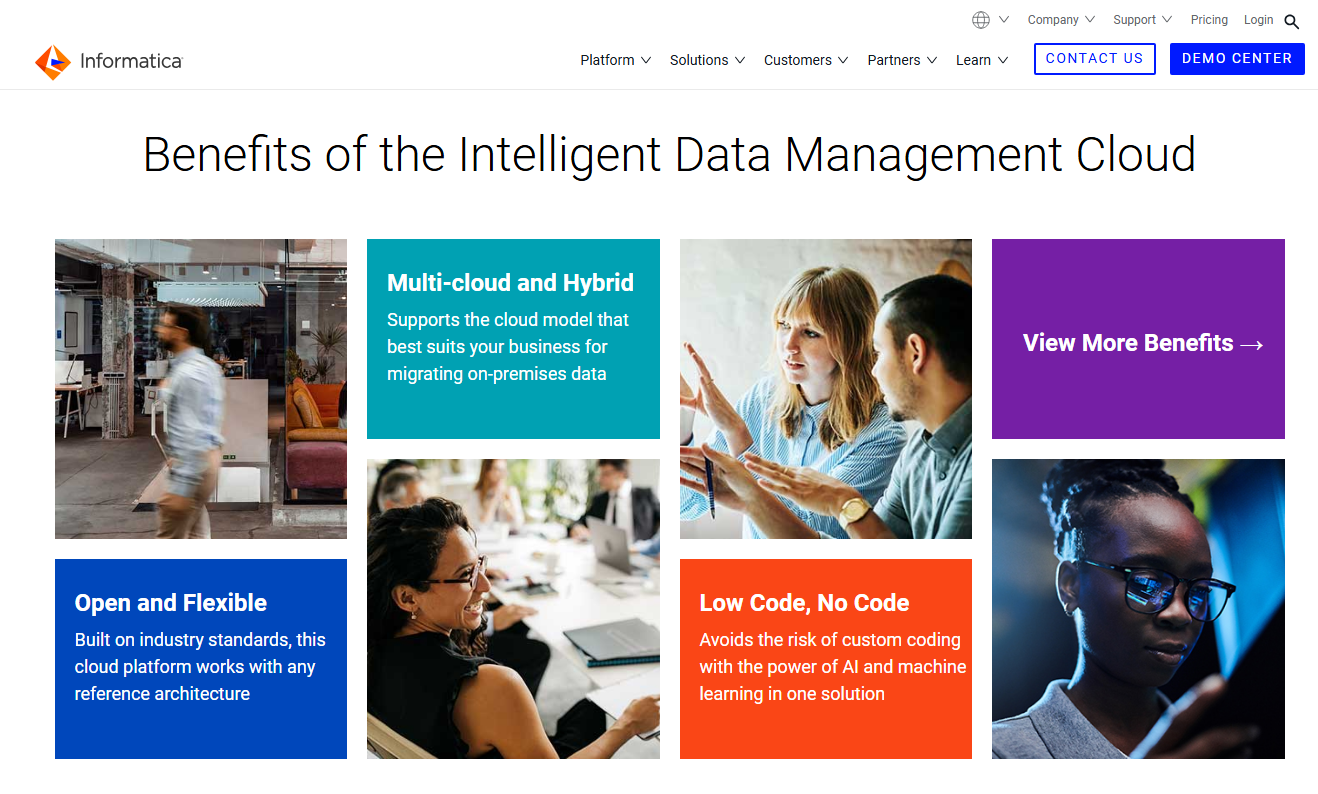Image resolution: width=1318 pixels, height=794 pixels.
Task: Click the Pricing link
Action: coord(1209,20)
